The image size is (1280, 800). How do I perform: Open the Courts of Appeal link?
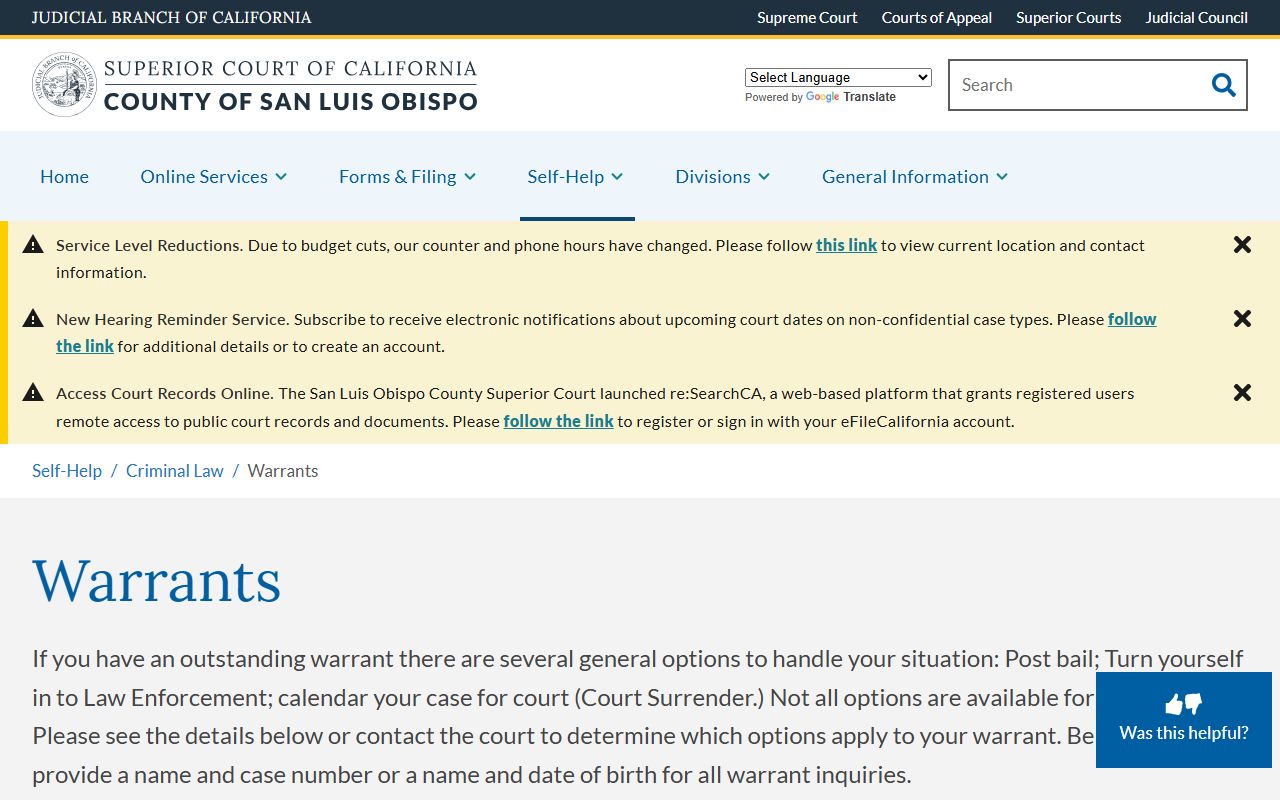click(937, 17)
